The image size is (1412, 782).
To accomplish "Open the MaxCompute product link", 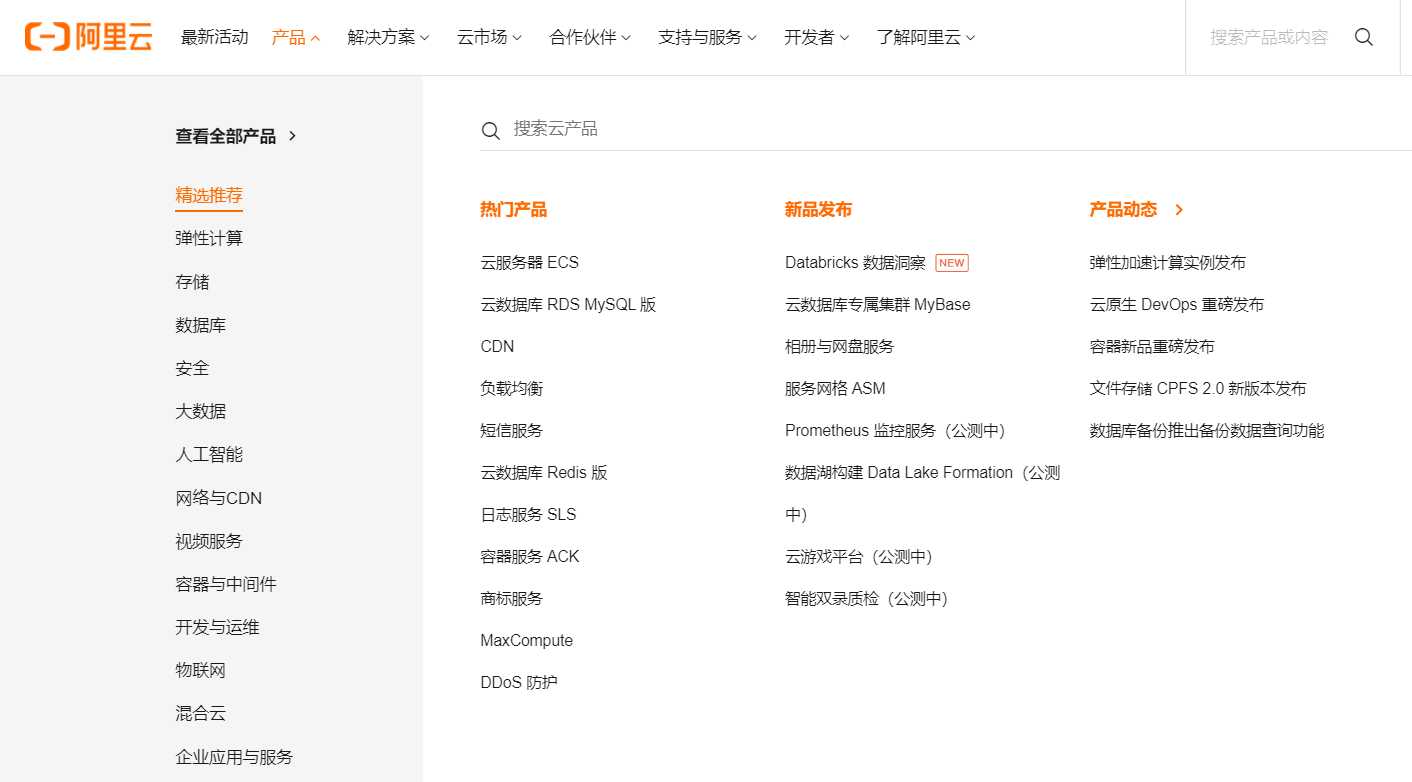I will pos(527,641).
